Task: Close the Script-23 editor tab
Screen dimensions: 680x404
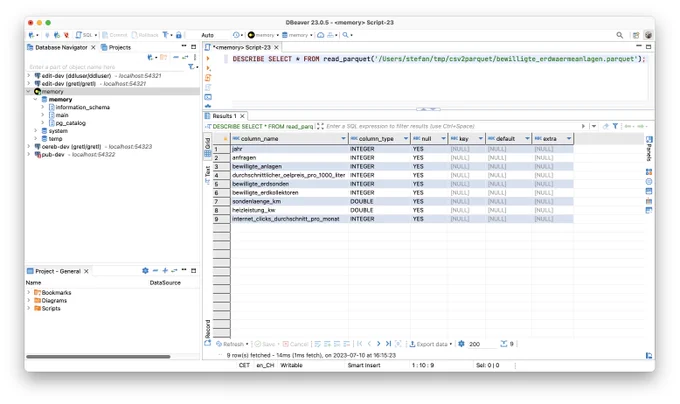Action: pyautogui.click(x=276, y=47)
